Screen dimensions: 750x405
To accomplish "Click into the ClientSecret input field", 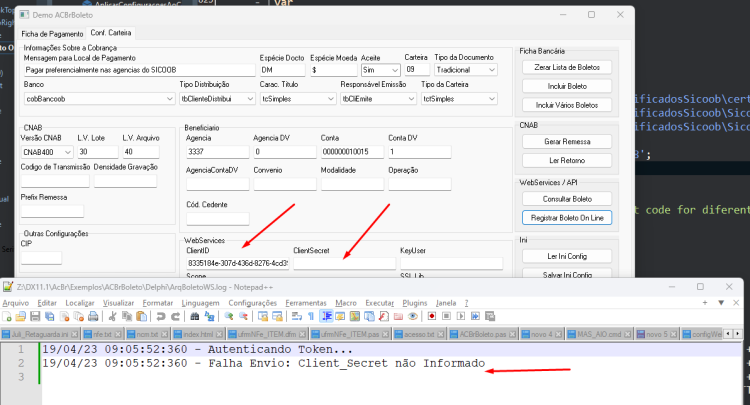I will [x=344, y=263].
